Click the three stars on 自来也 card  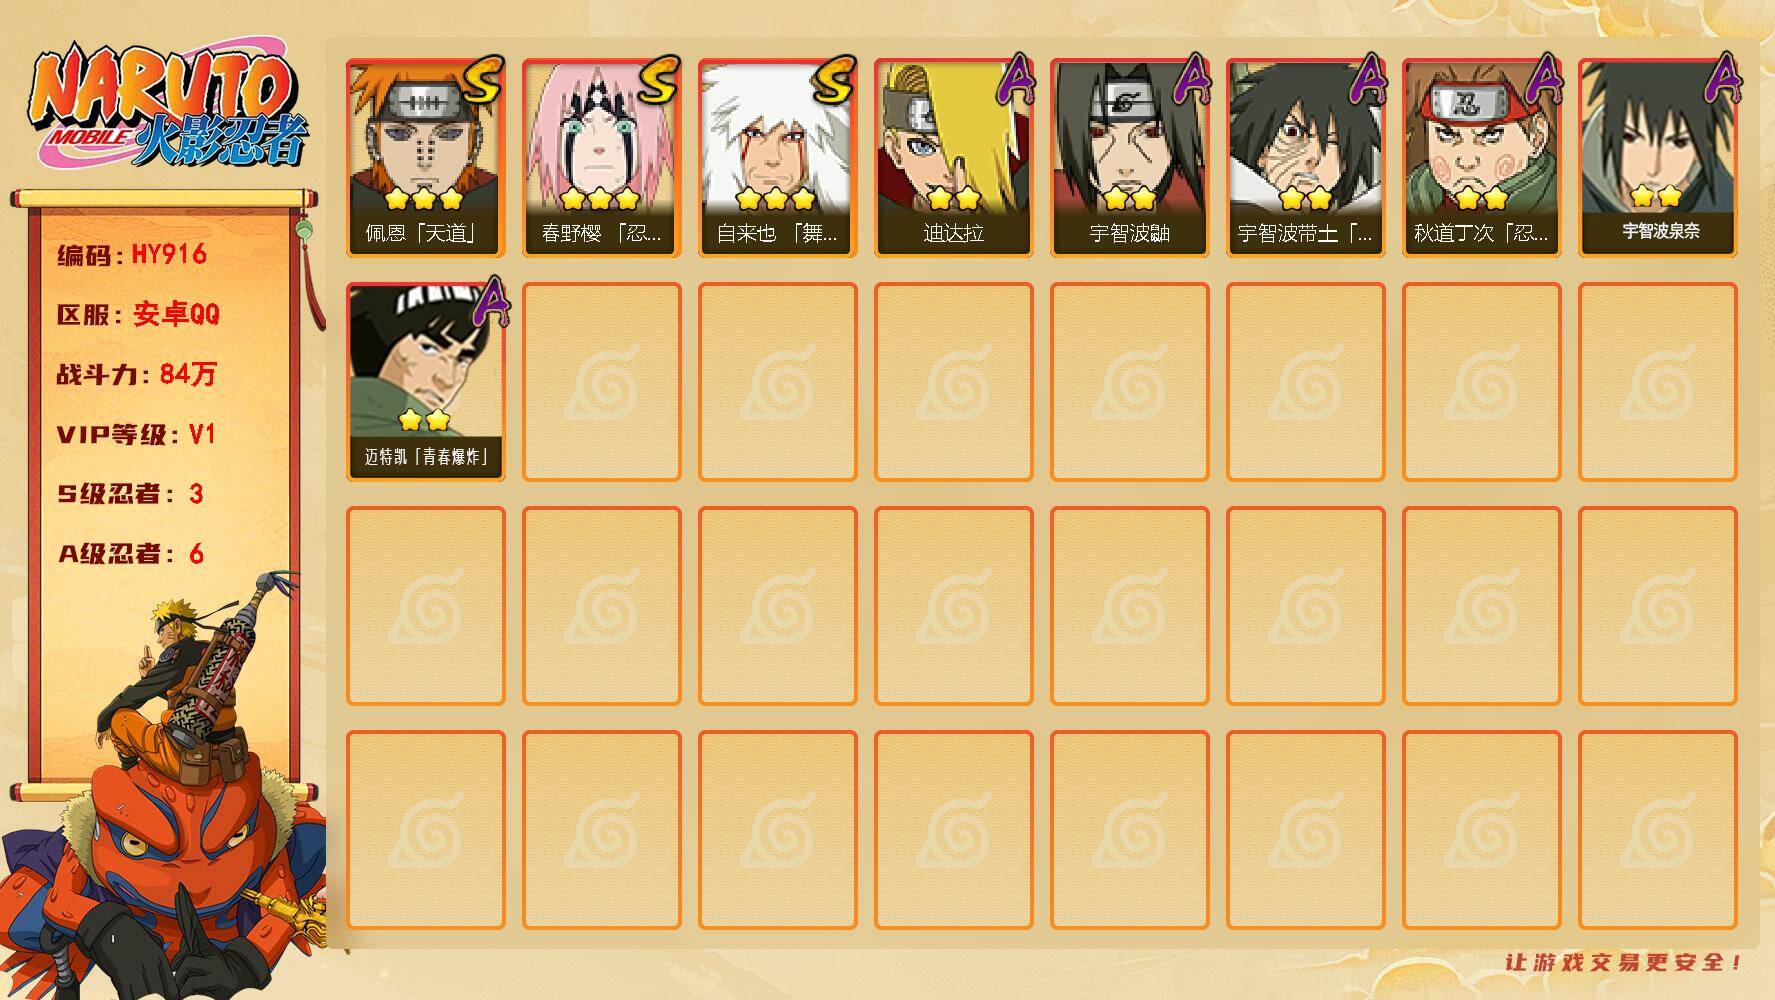pos(776,198)
